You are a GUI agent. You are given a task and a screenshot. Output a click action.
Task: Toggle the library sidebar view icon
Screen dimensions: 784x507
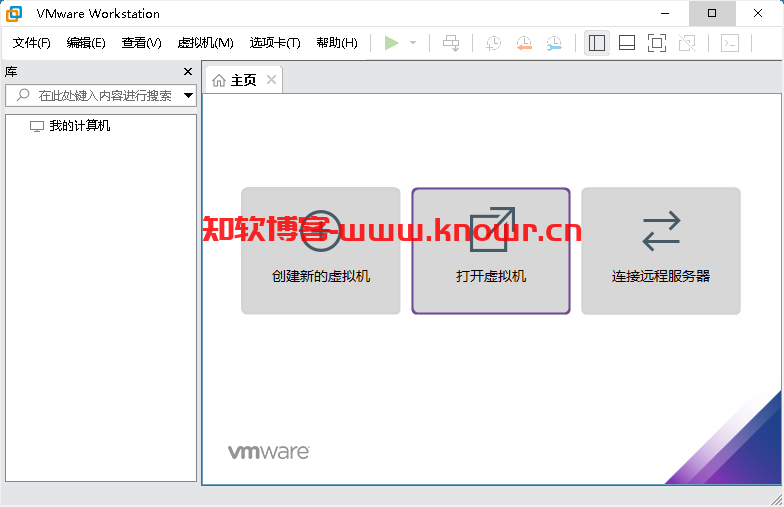[x=596, y=43]
